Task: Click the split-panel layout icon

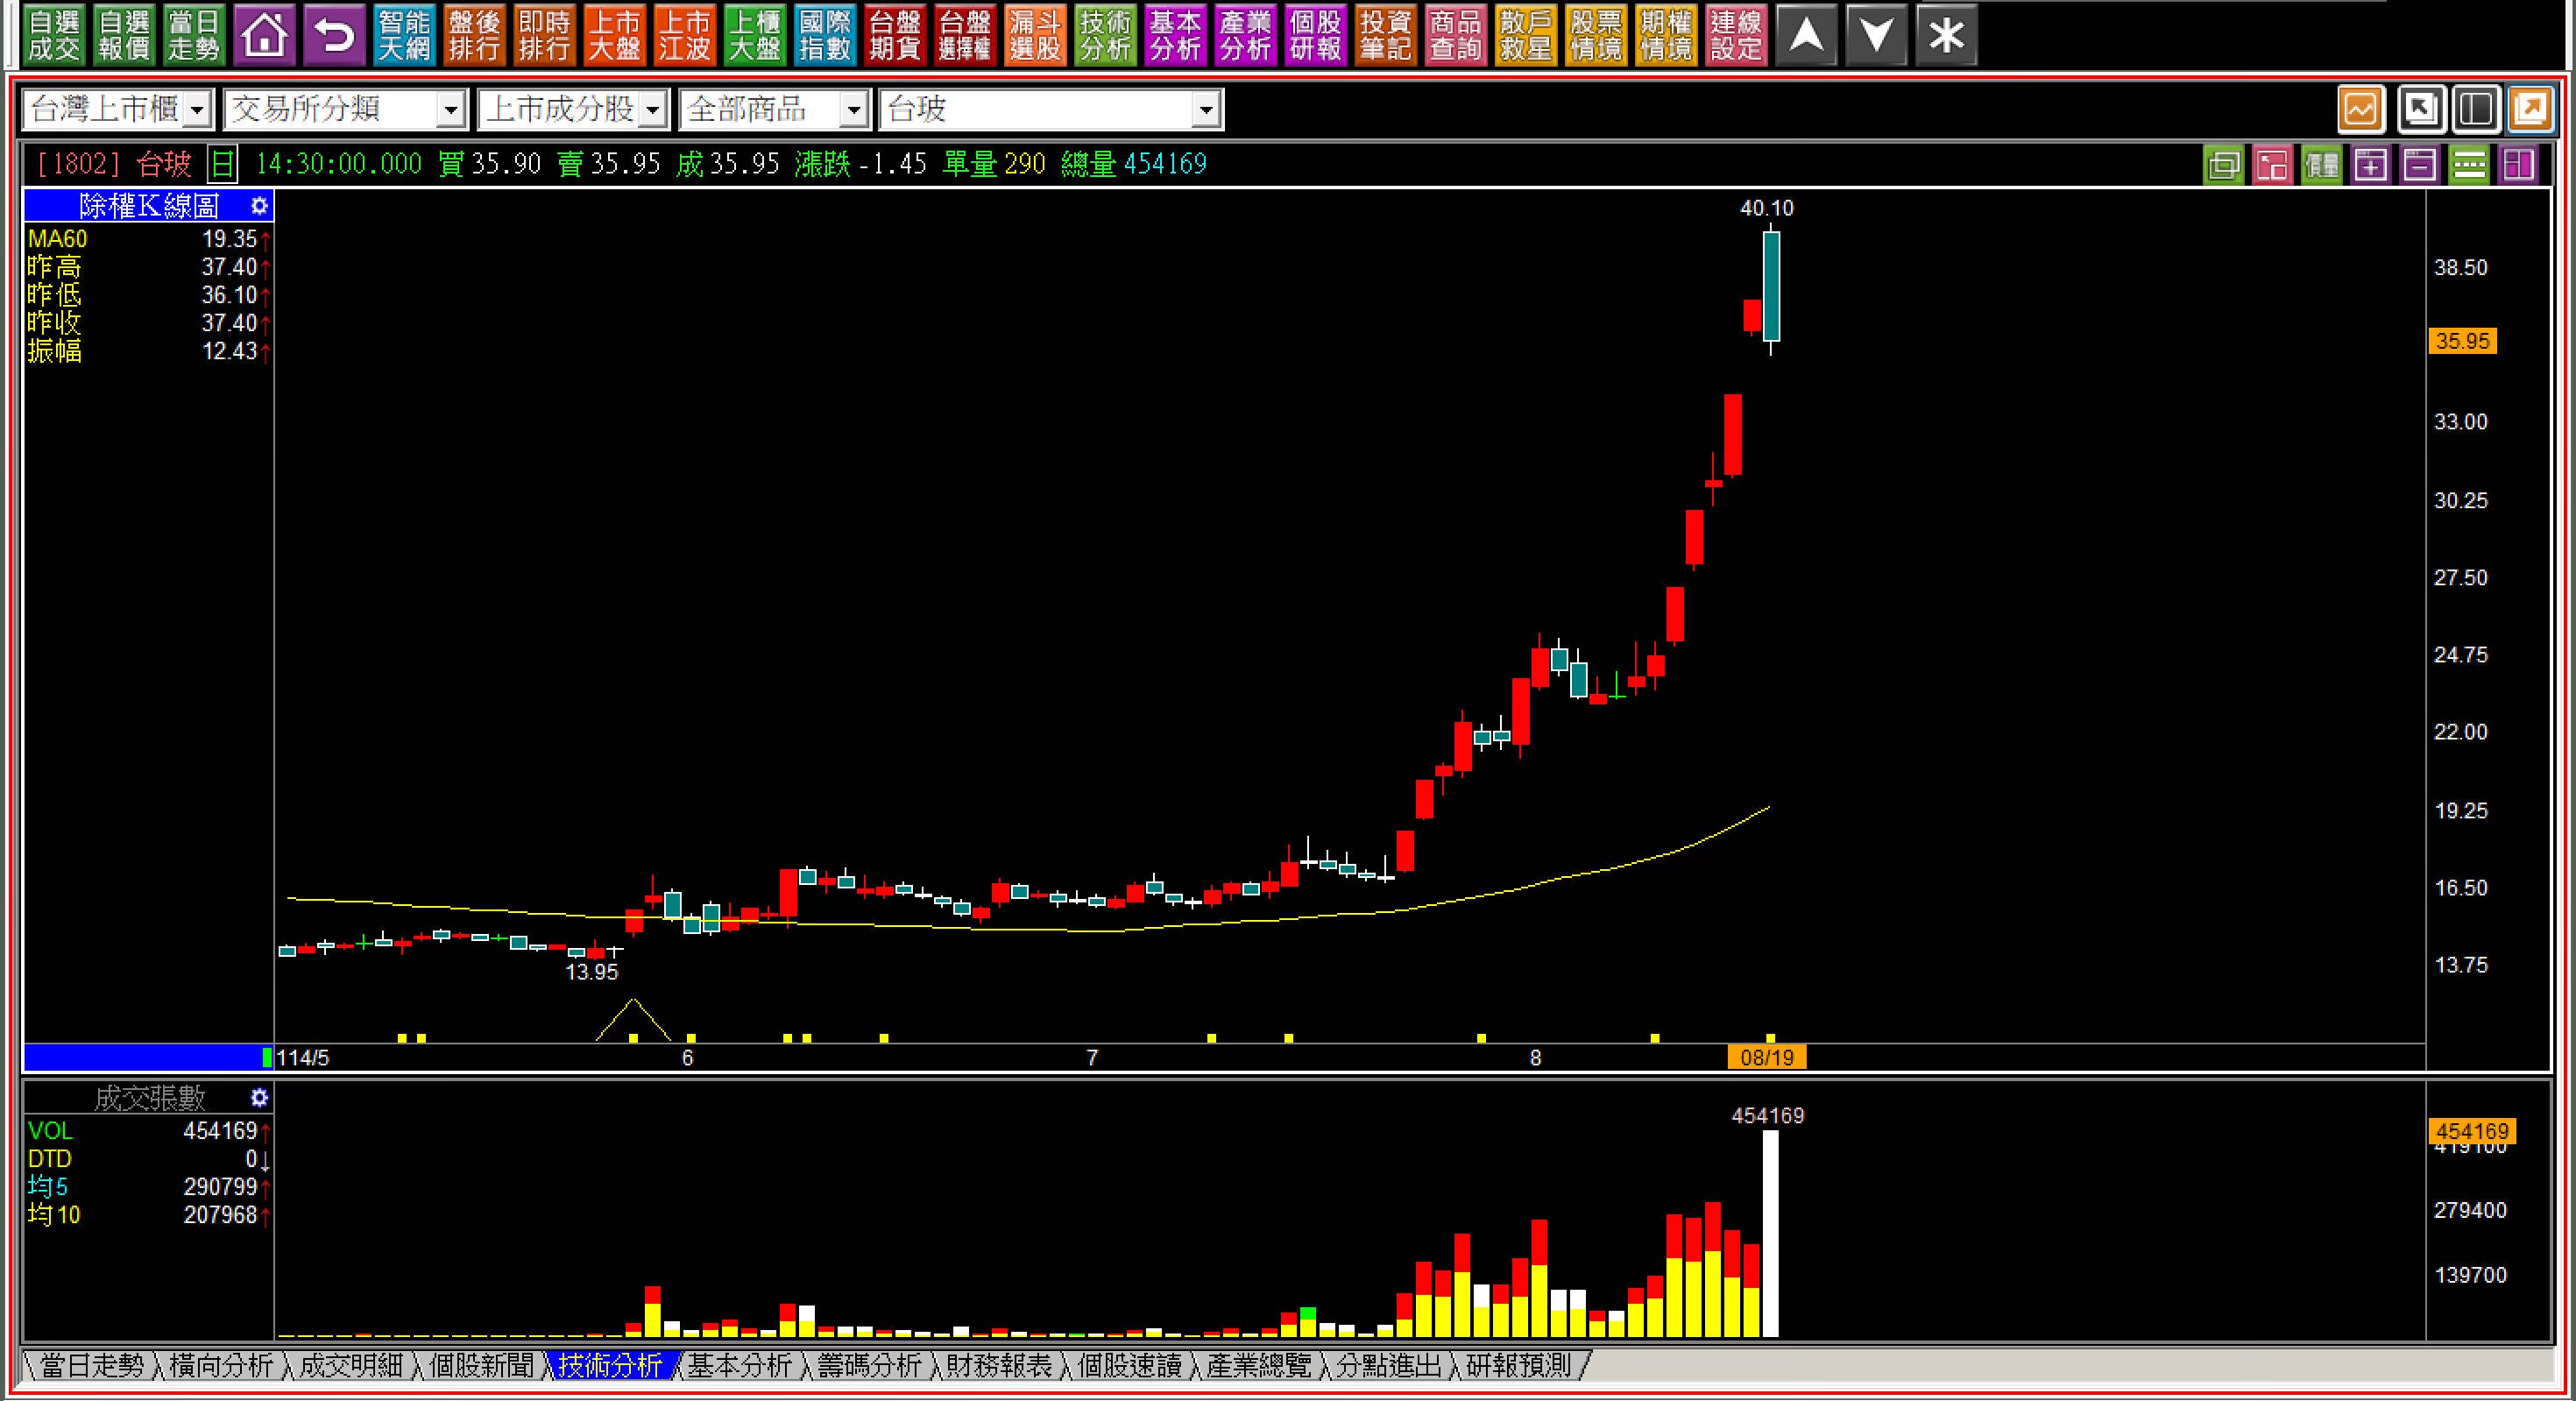Action: click(2475, 109)
